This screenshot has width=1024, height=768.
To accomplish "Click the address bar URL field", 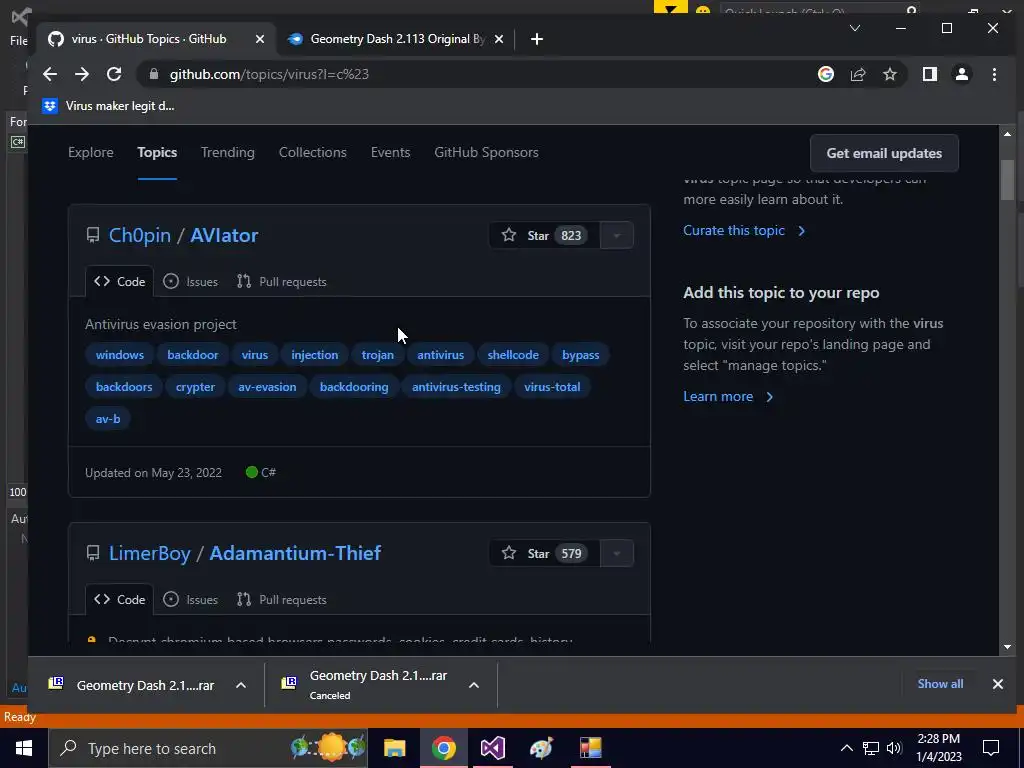I will pyautogui.click(x=477, y=74).
